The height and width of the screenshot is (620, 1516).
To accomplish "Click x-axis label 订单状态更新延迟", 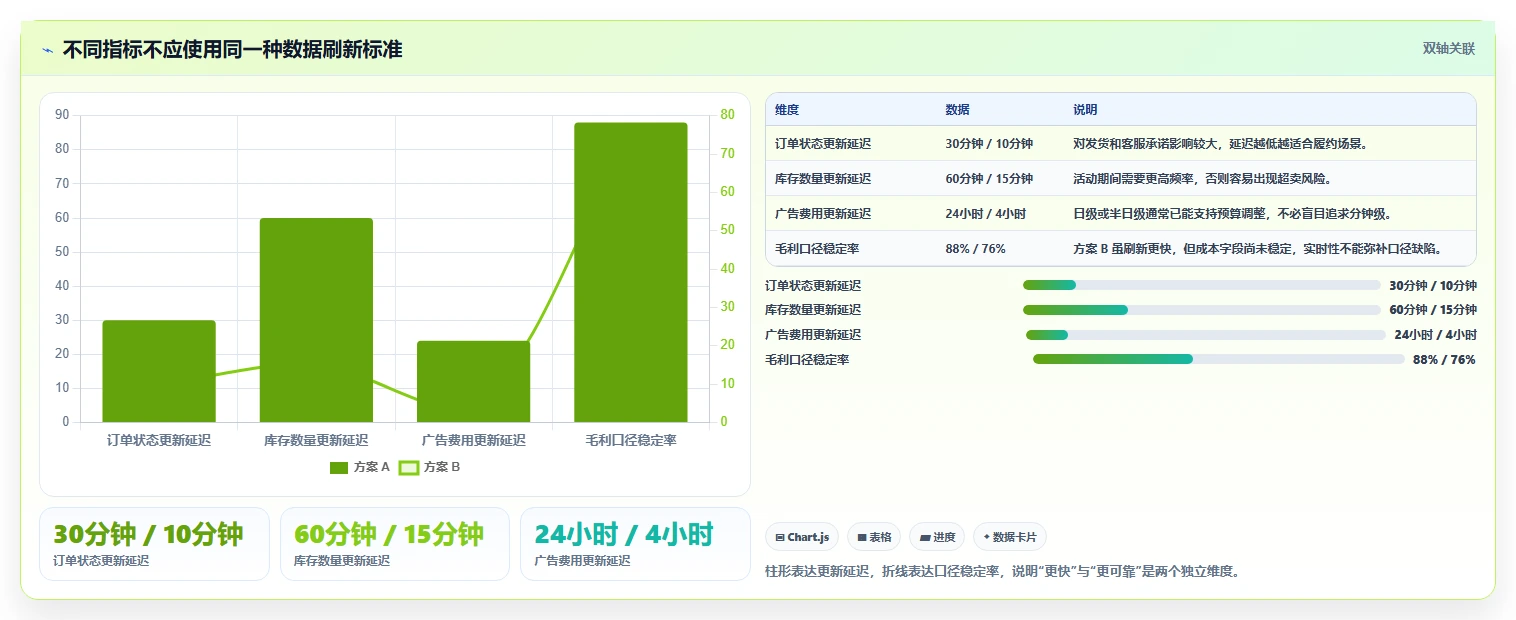I will point(159,440).
